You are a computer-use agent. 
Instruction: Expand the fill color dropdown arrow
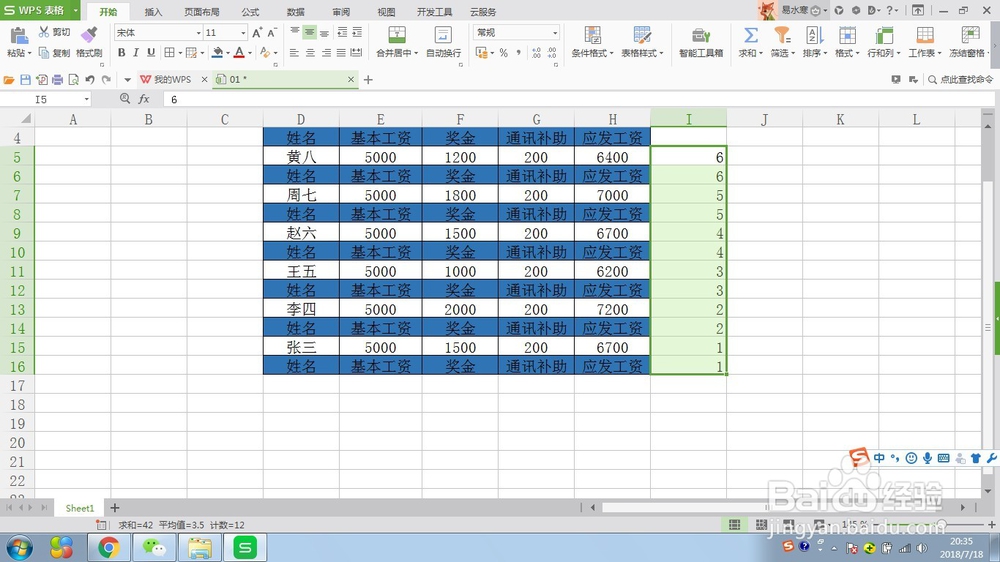[x=228, y=53]
